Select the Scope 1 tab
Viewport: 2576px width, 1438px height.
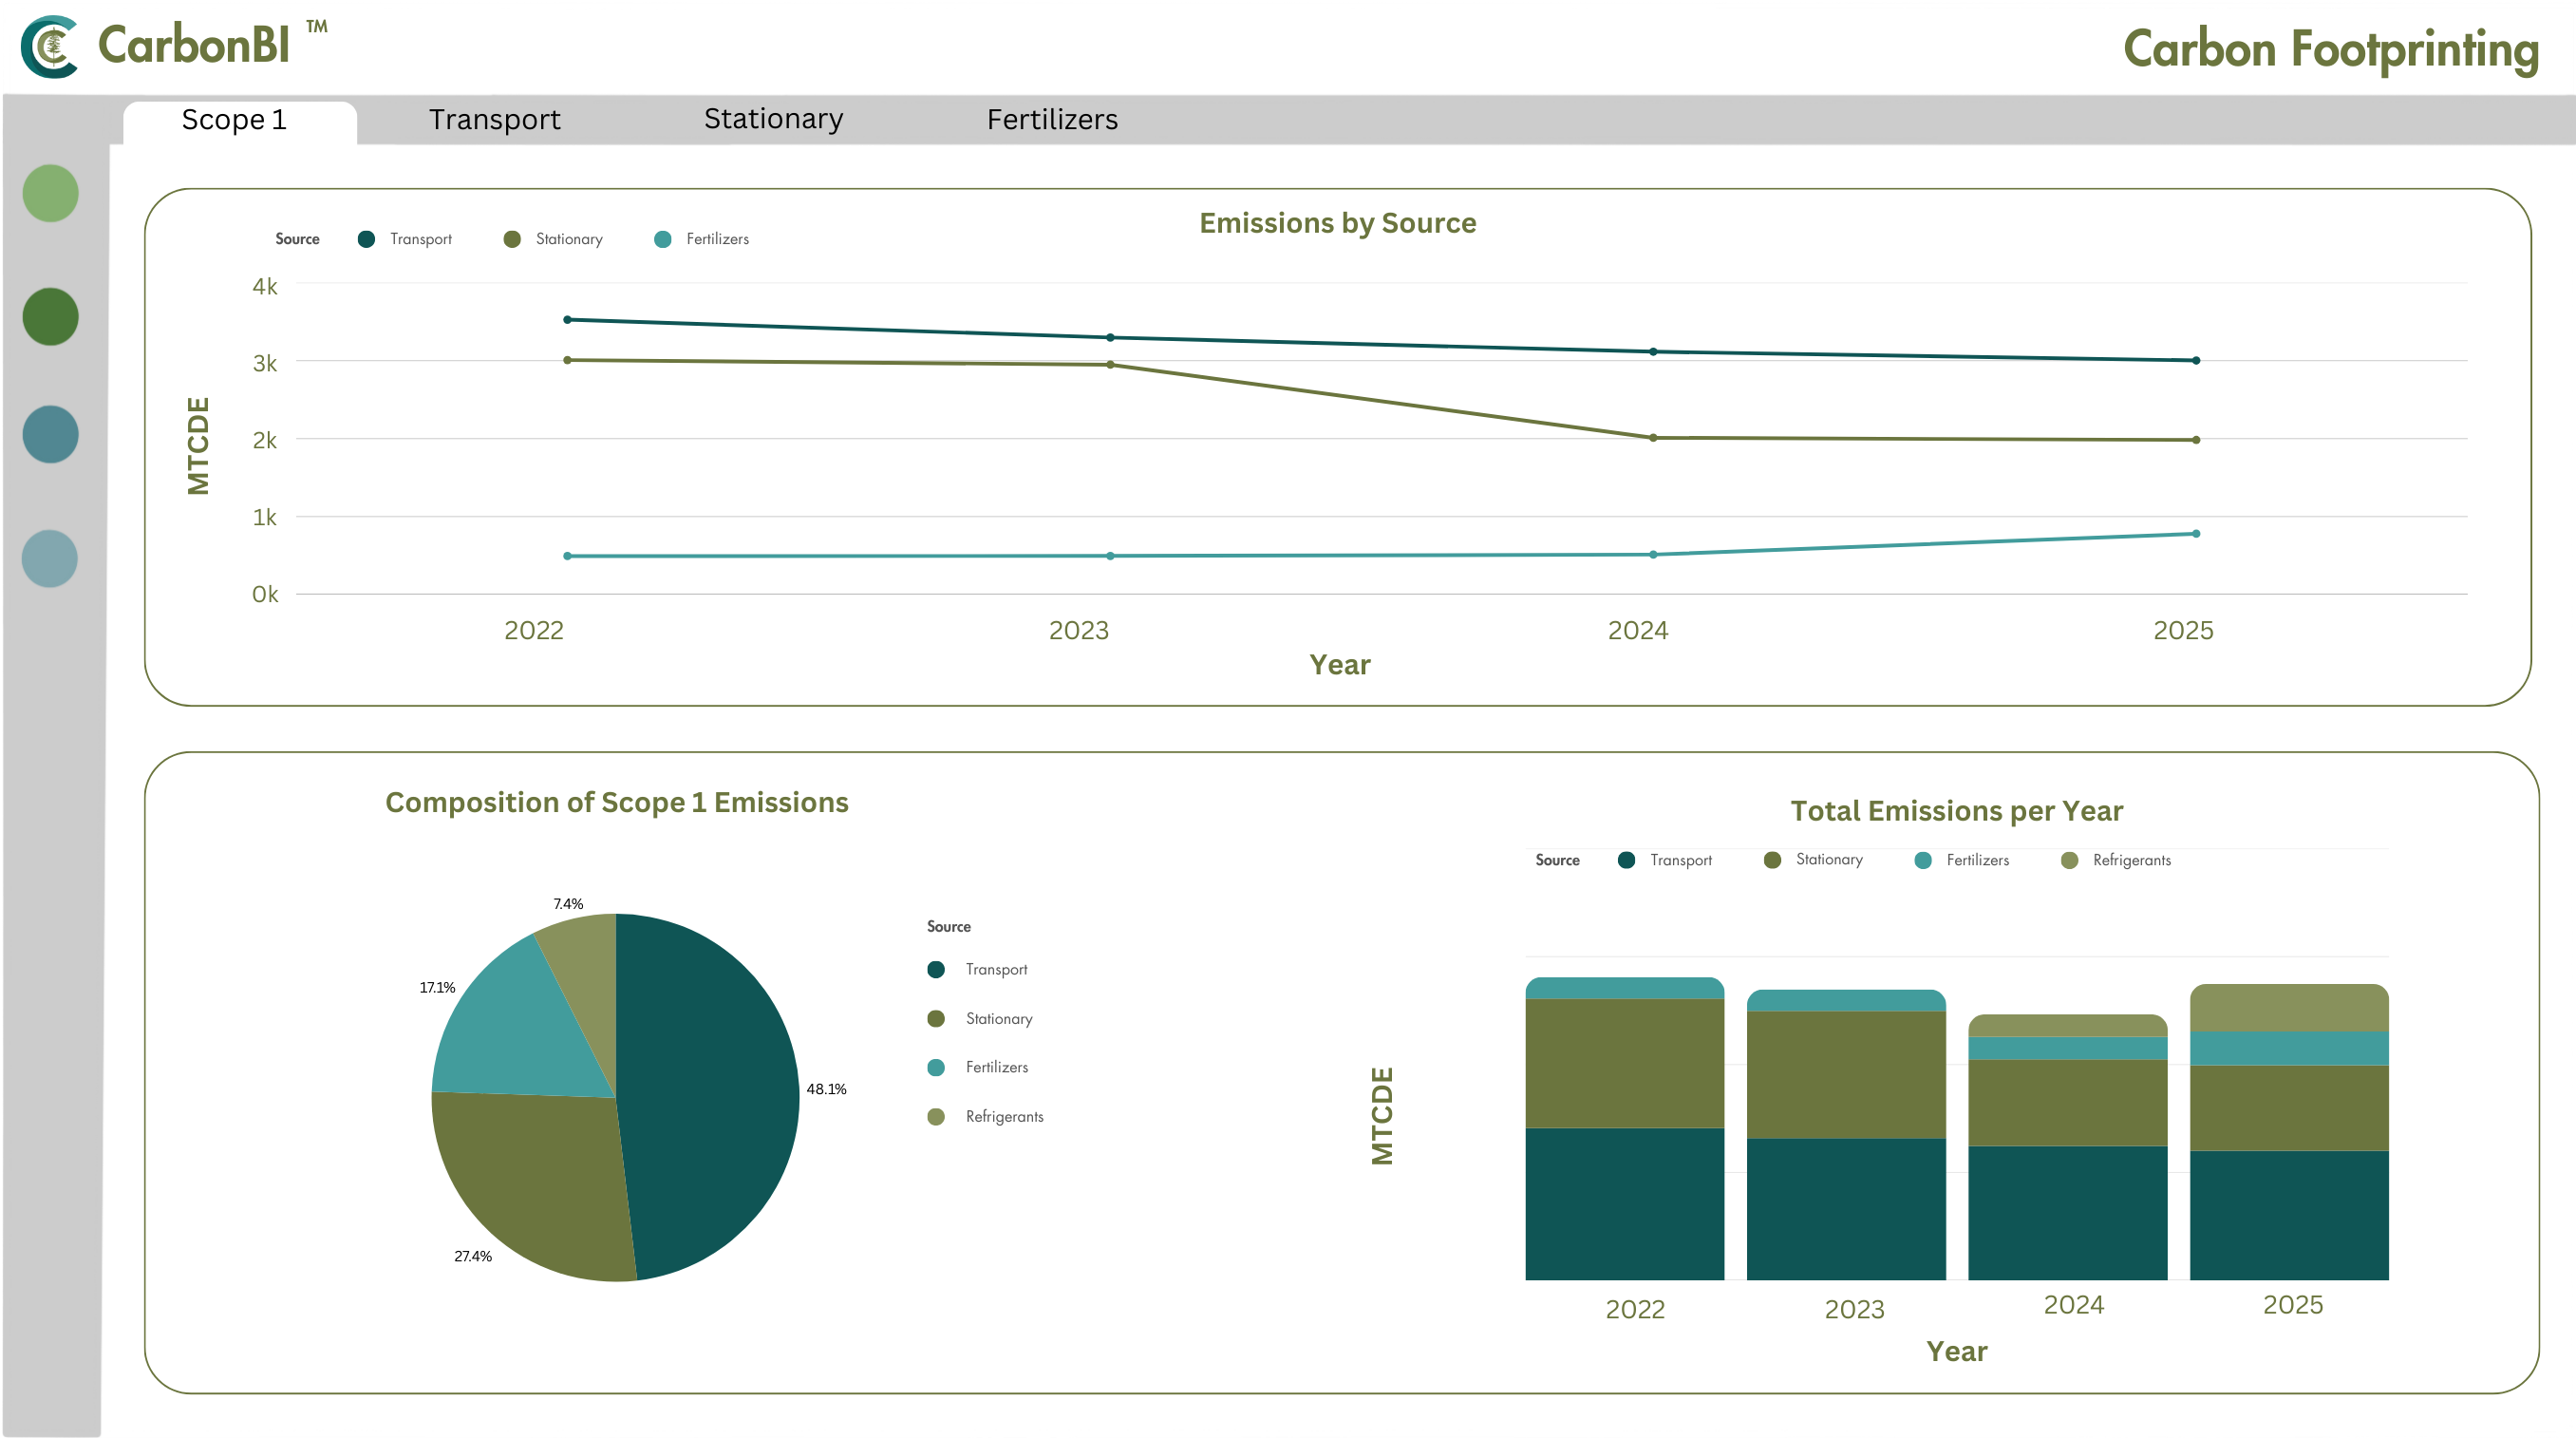point(234,120)
